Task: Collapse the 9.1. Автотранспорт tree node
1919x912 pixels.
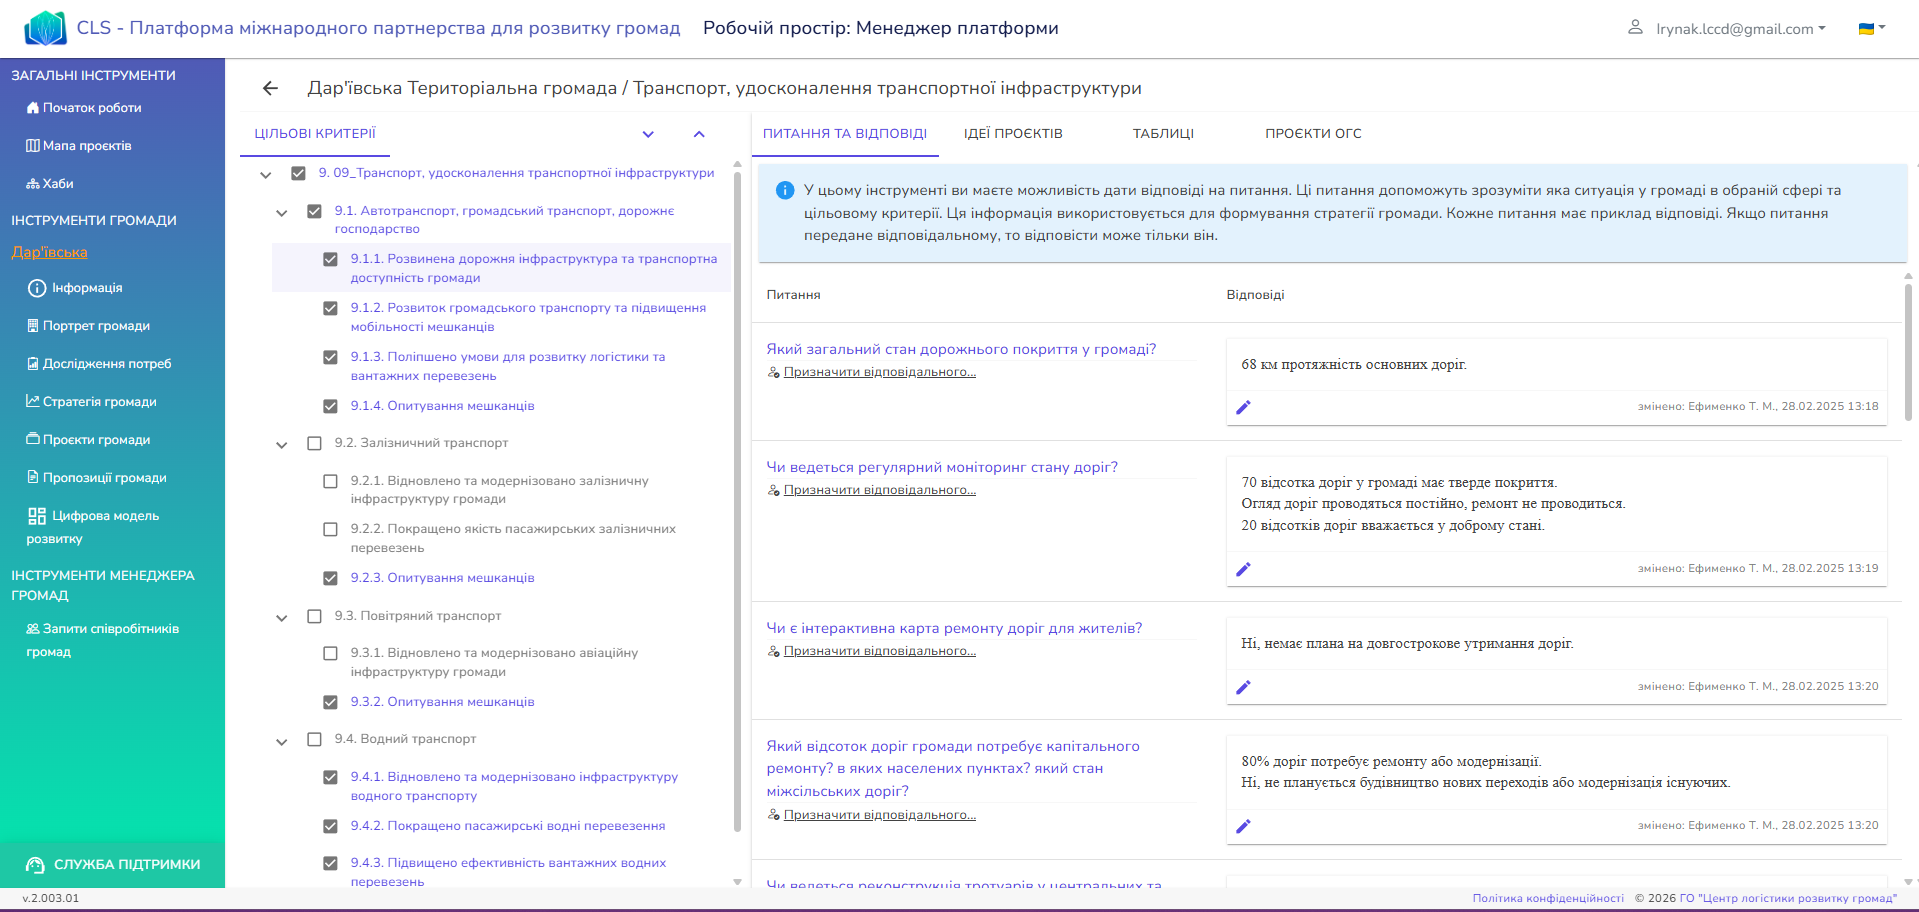Action: coord(281,212)
